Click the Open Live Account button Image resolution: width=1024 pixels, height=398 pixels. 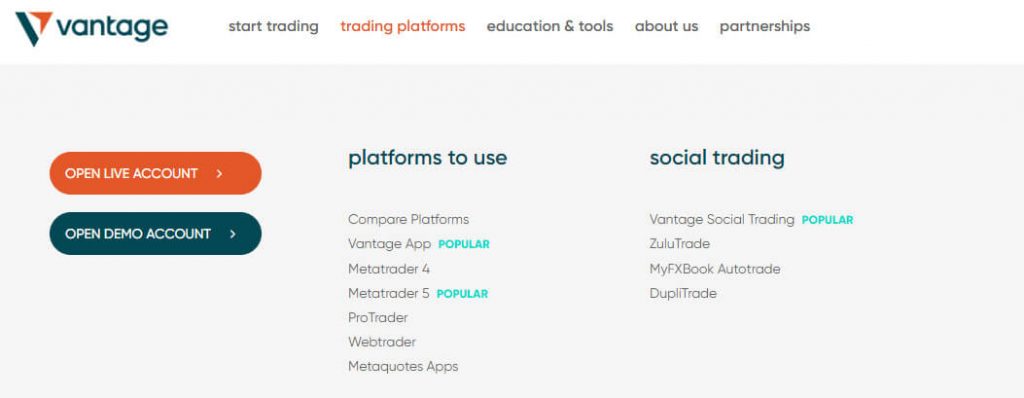point(155,173)
